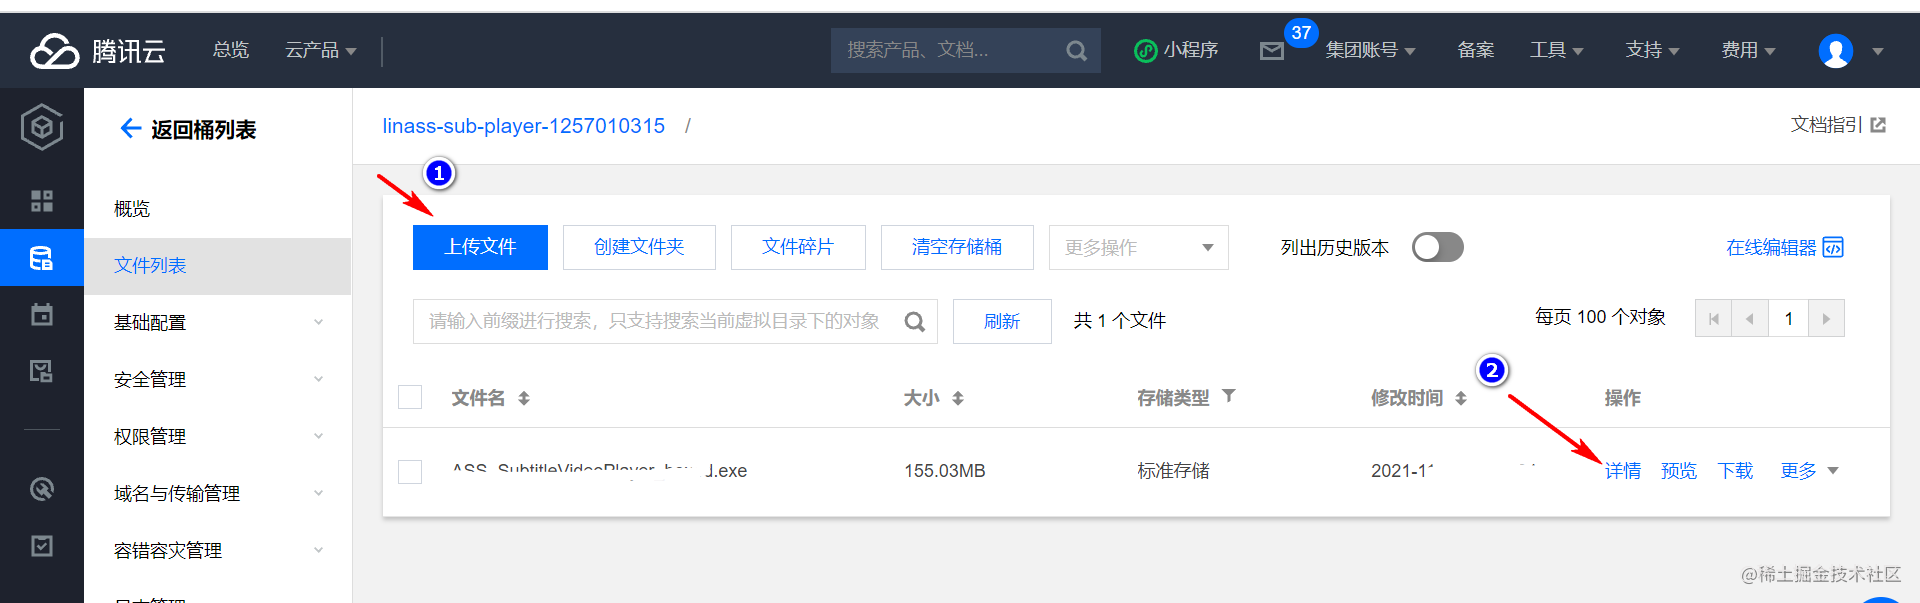Click the 清空存储桶 button
This screenshot has width=1920, height=603.
point(957,247)
